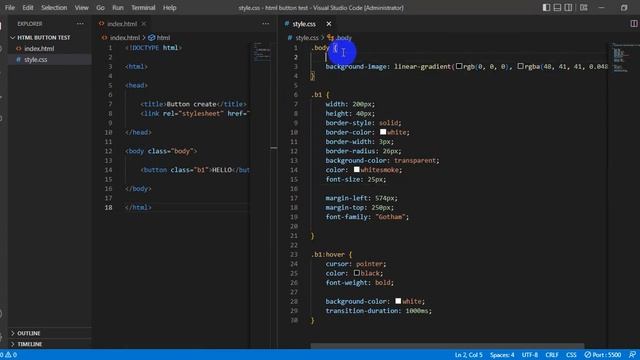Open the errors and warnings status indicator
Screen dimensions: 640x360
click(x=9, y=355)
